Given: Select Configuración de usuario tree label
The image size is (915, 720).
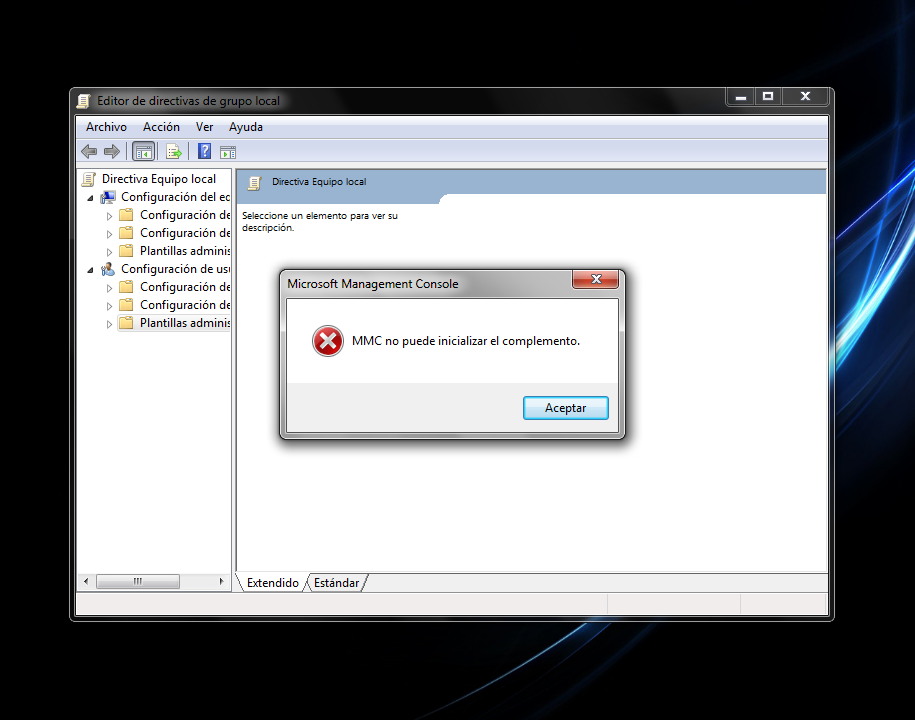Looking at the screenshot, I should tap(176, 269).
